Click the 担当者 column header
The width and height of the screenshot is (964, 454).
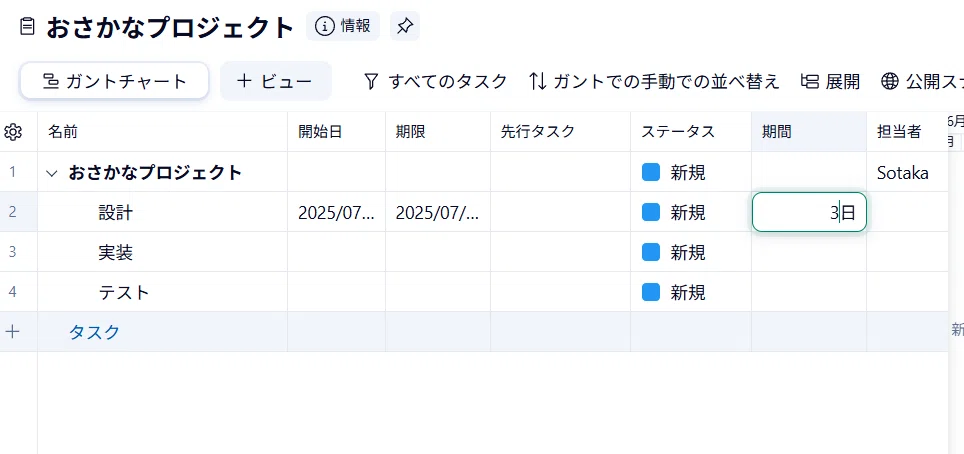(x=907, y=132)
